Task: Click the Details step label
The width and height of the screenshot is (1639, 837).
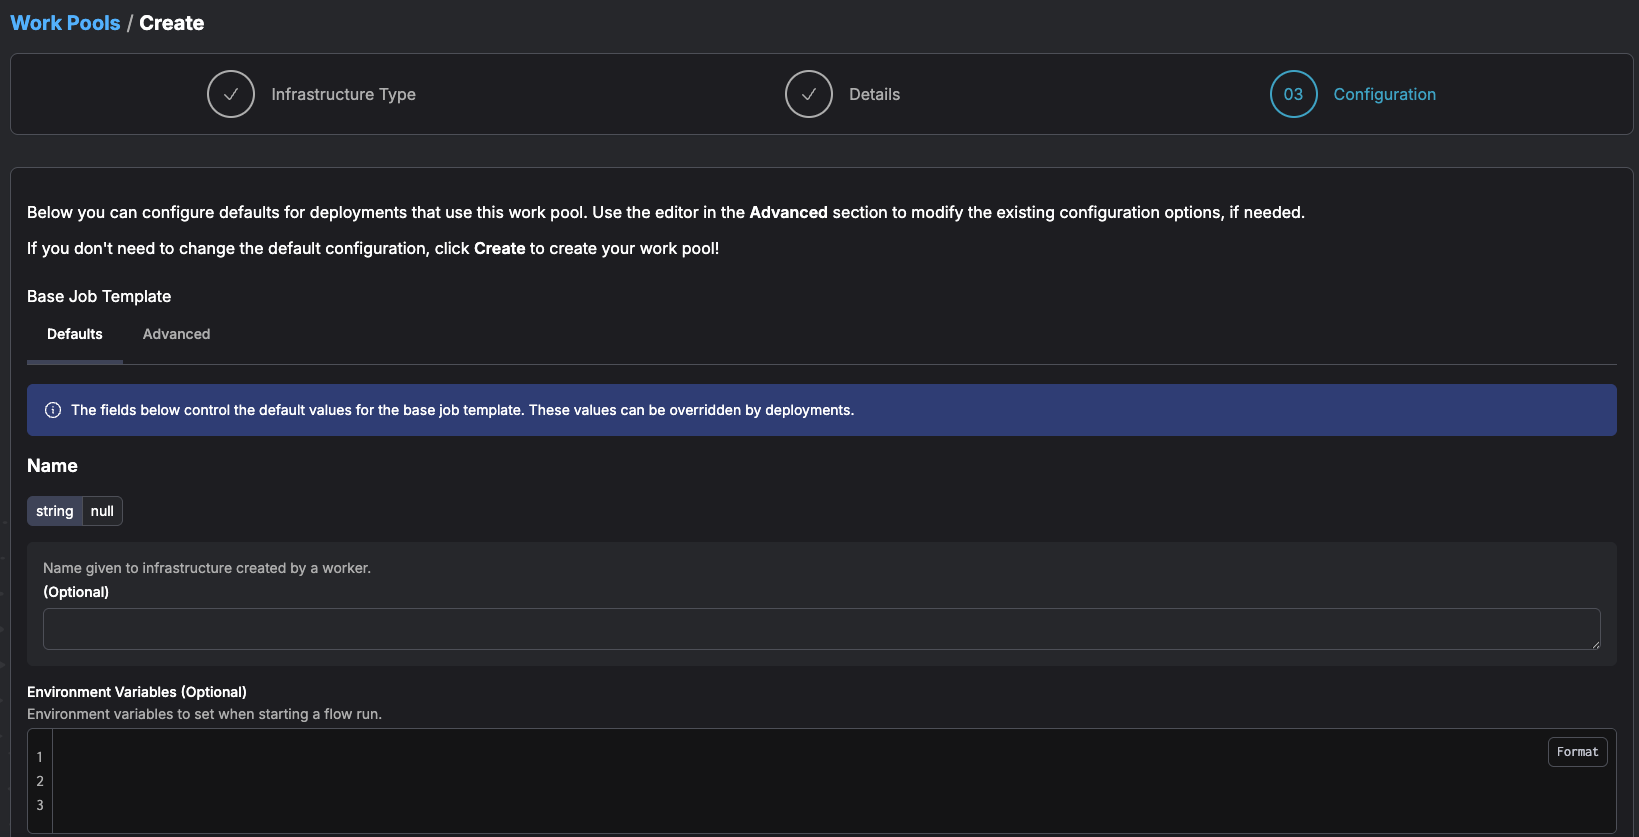Action: [874, 94]
